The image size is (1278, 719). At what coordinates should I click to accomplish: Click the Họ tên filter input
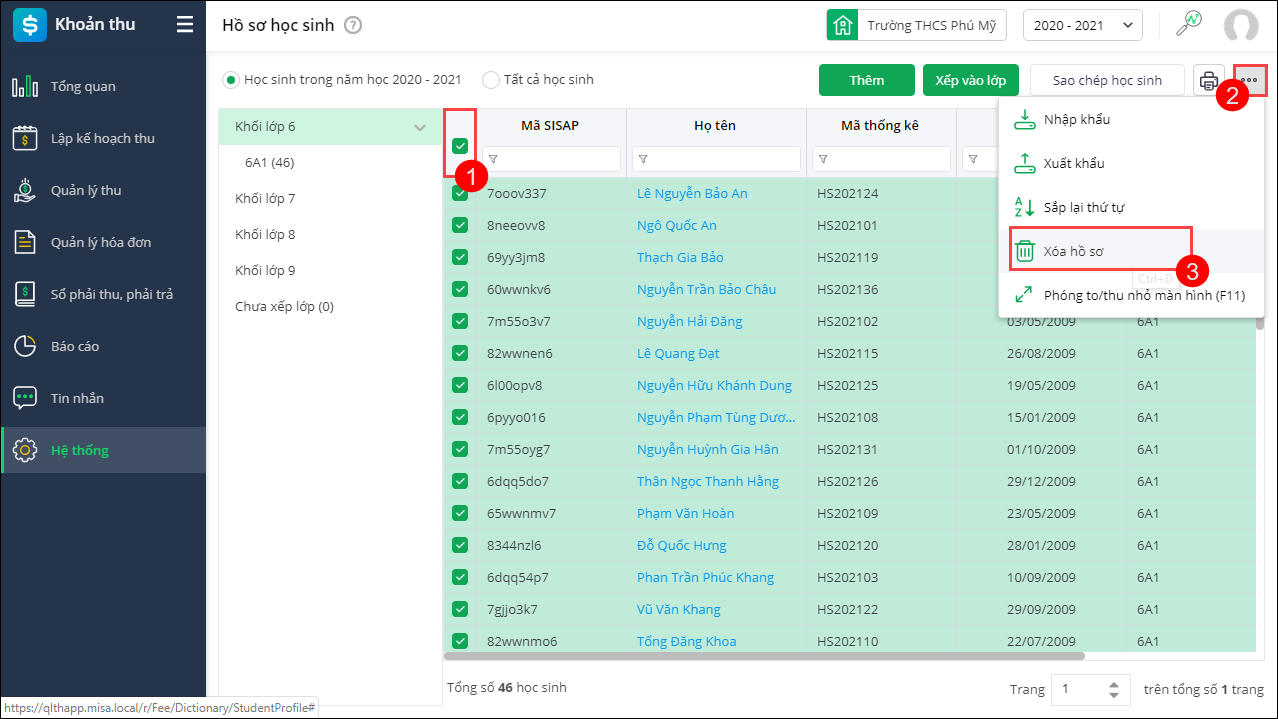pyautogui.click(x=716, y=159)
